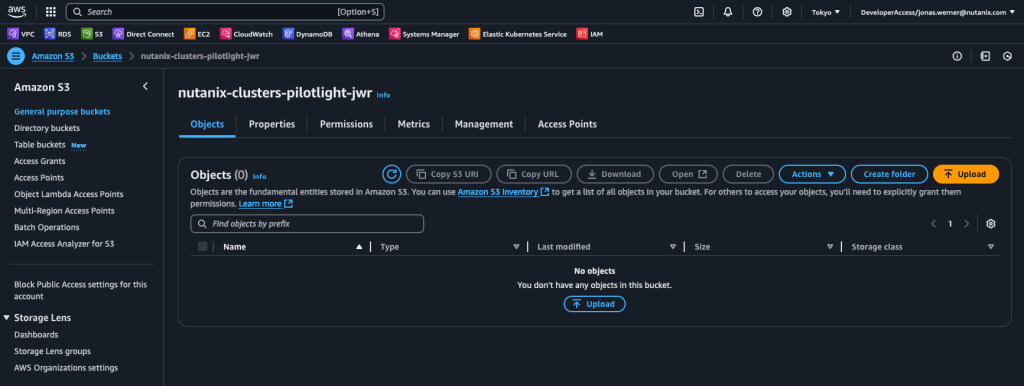This screenshot has width=1024, height=386.
Task: Open the Actions dropdown
Action: (812, 174)
